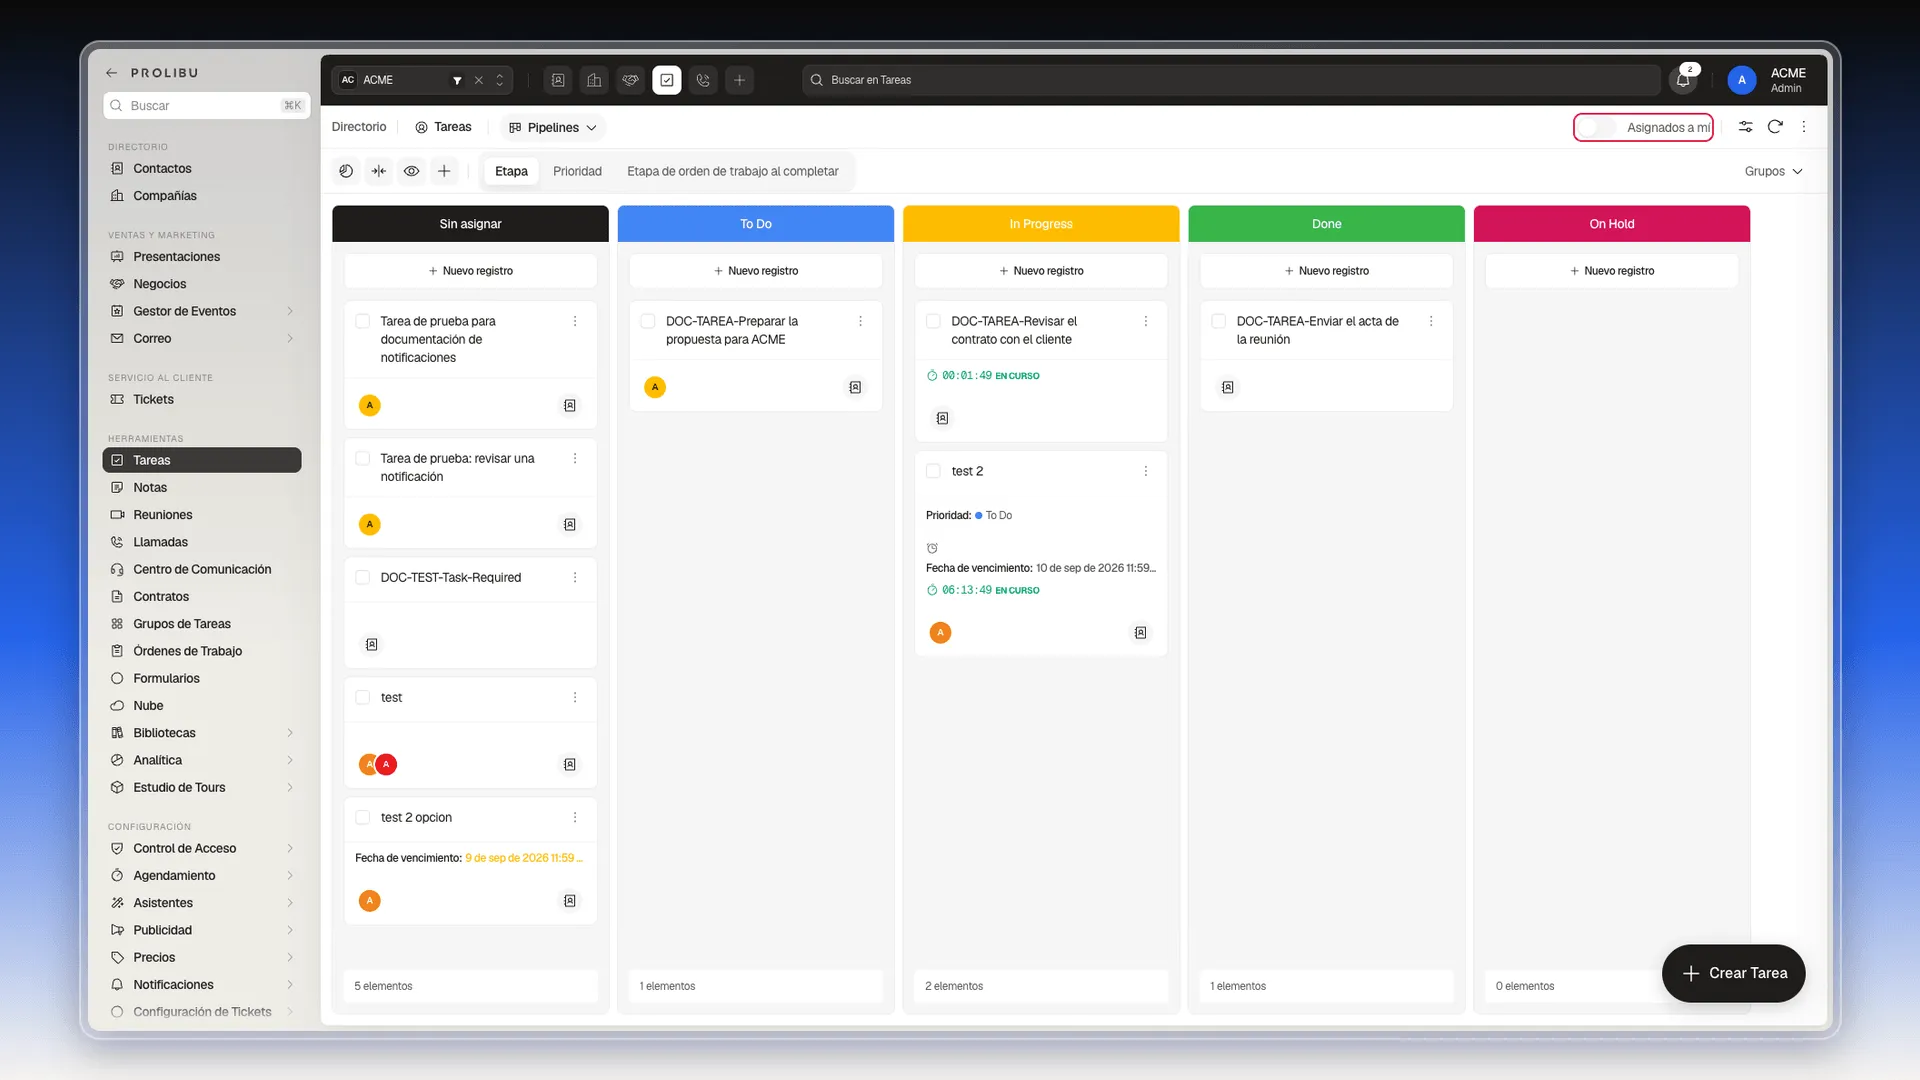Toggle the eye visibility icon in view toolbar
The image size is (1920, 1080).
[411, 171]
